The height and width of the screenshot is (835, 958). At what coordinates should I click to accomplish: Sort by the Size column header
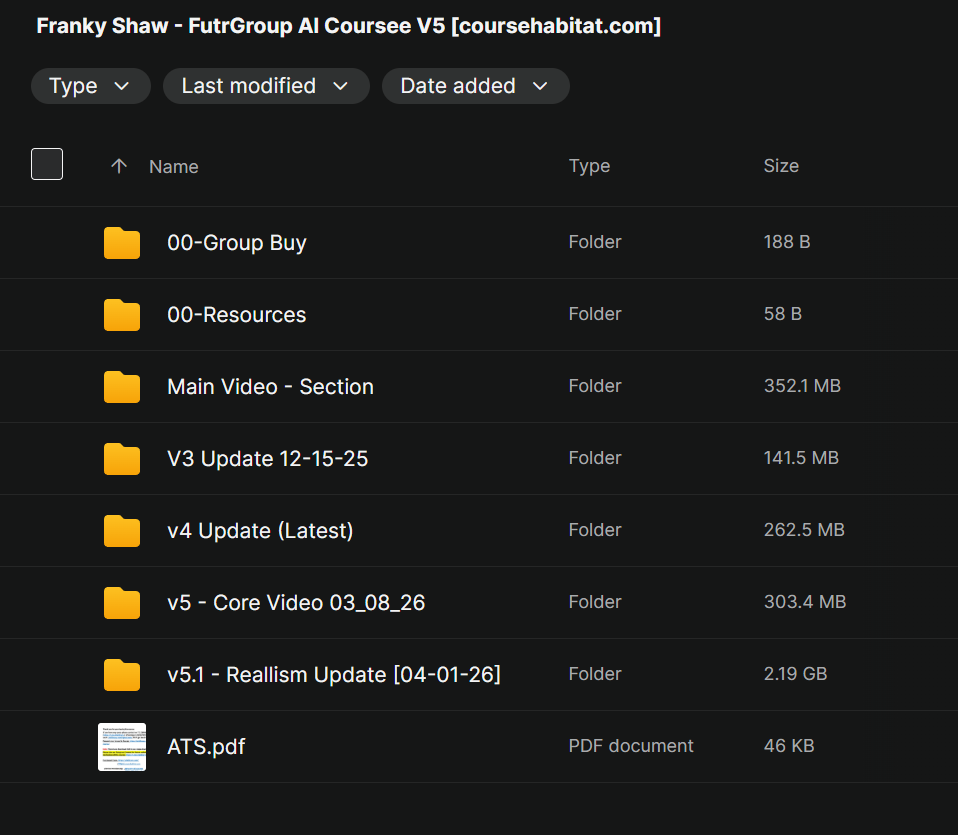pos(781,166)
